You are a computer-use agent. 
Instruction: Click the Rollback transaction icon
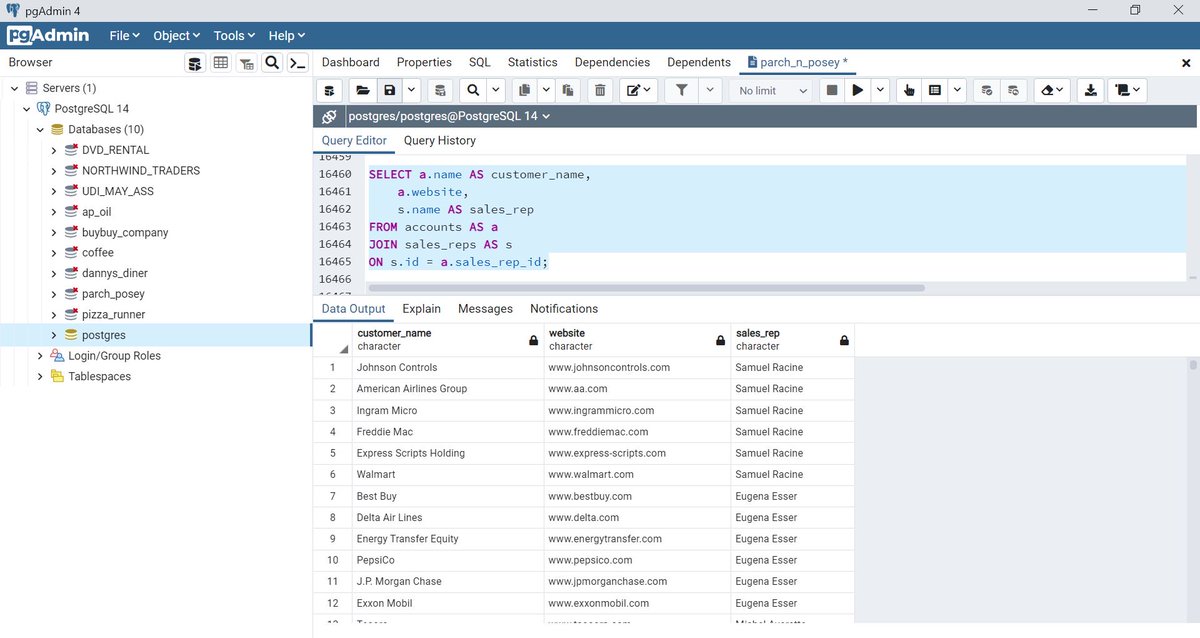pyautogui.click(x=1013, y=90)
